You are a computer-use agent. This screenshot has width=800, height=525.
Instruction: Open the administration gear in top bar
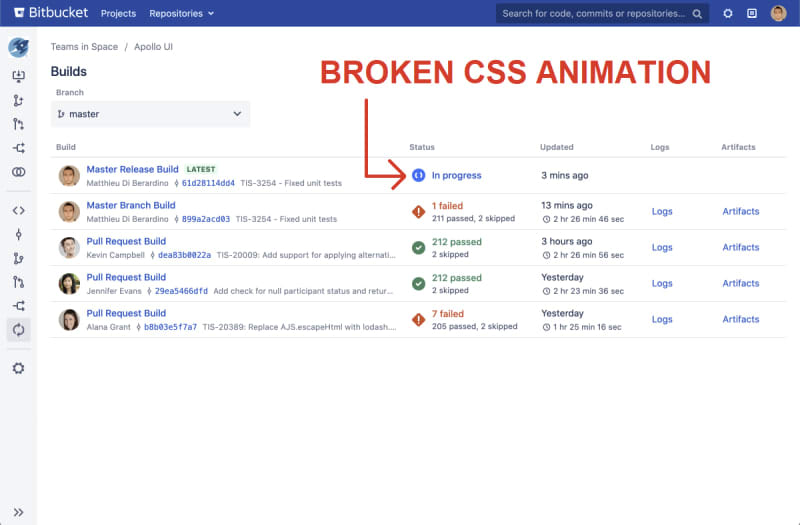point(727,13)
